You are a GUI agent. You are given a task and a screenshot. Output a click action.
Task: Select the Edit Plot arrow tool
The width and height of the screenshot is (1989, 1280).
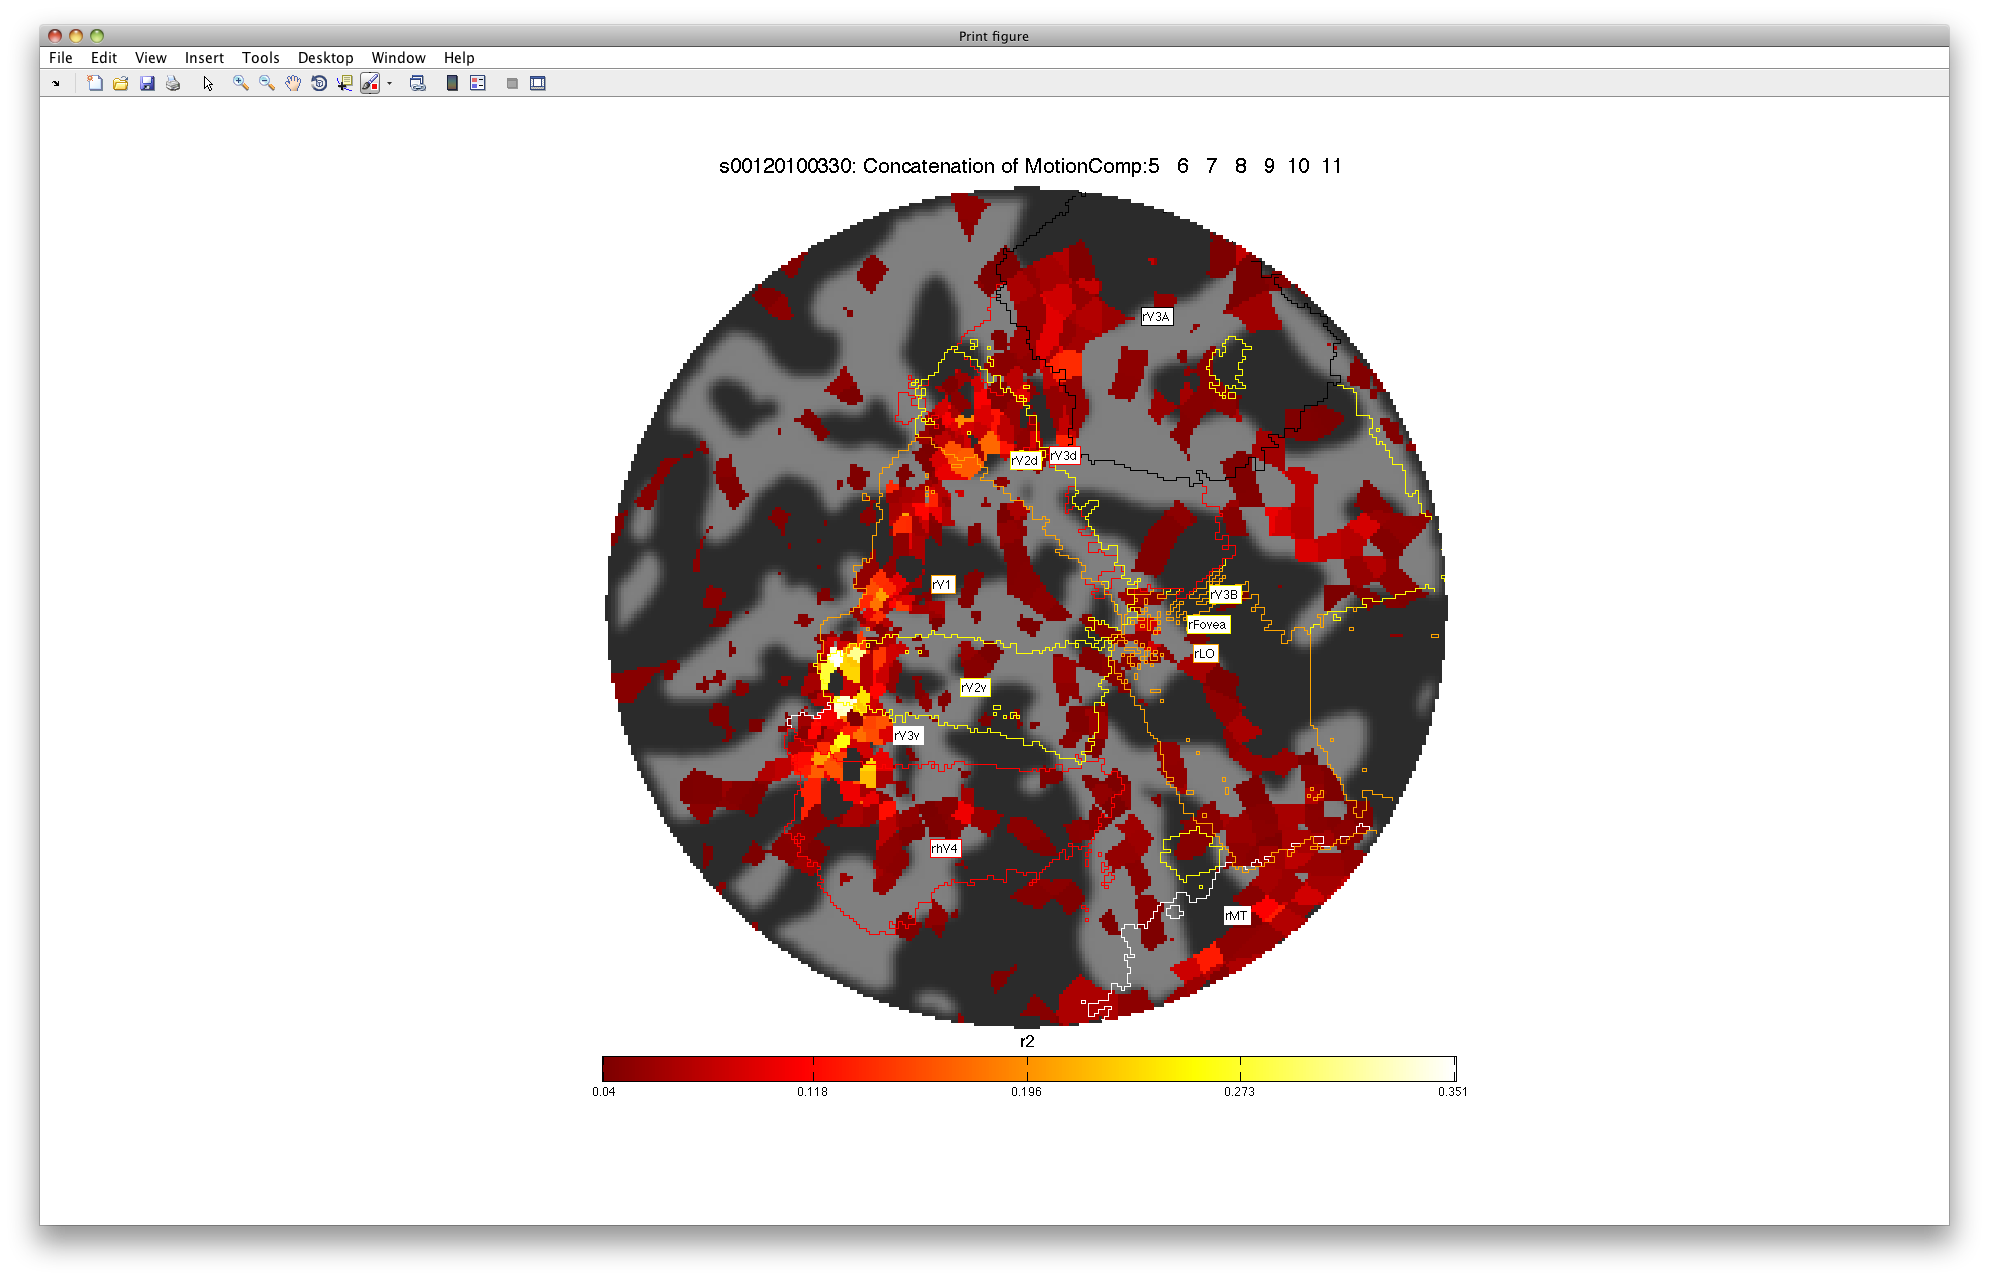click(208, 83)
